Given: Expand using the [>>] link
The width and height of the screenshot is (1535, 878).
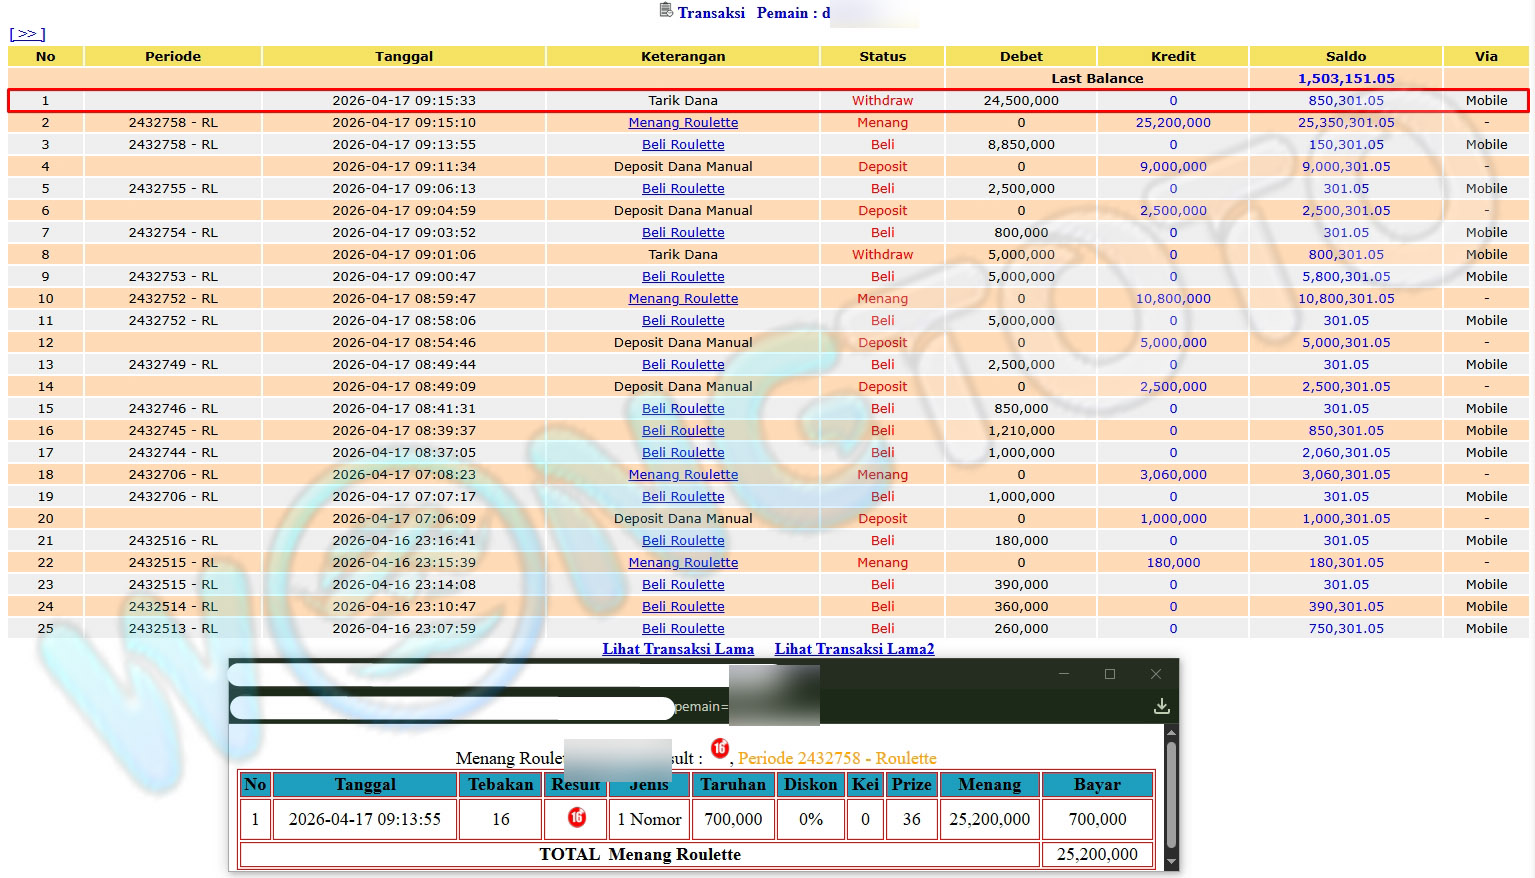Looking at the screenshot, I should (x=27, y=34).
